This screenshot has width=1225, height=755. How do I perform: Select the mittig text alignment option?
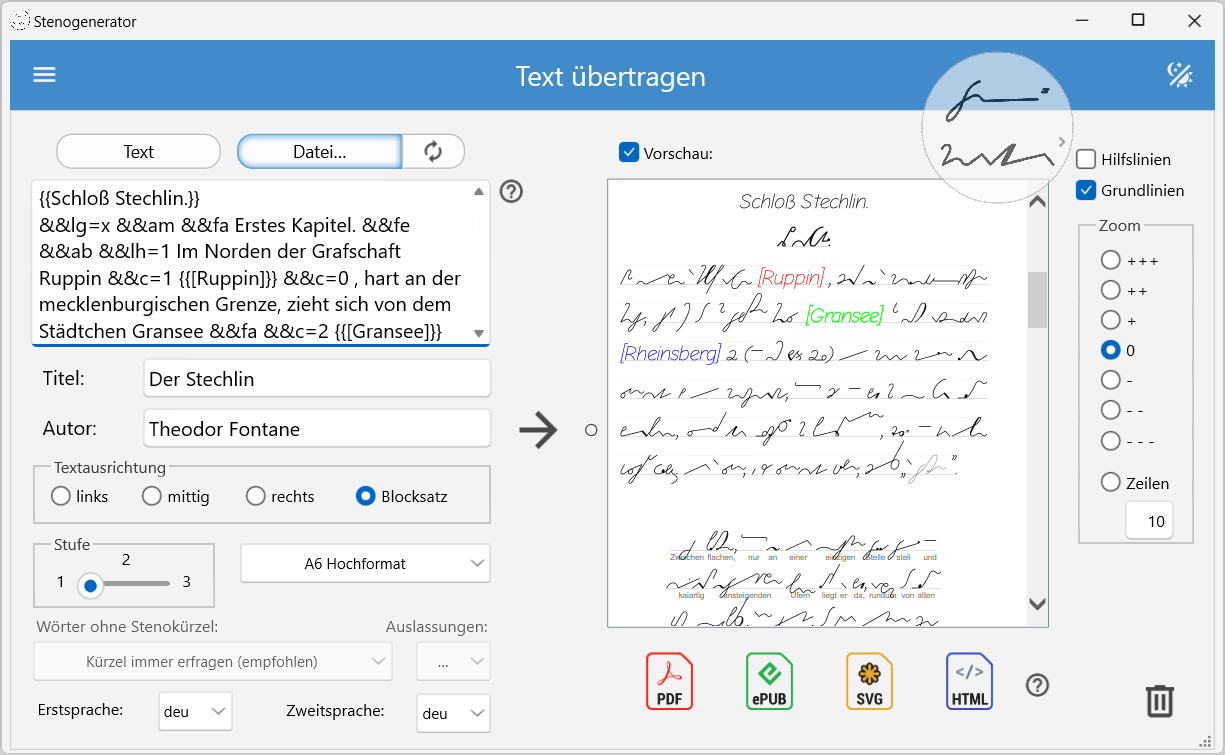pyautogui.click(x=152, y=496)
